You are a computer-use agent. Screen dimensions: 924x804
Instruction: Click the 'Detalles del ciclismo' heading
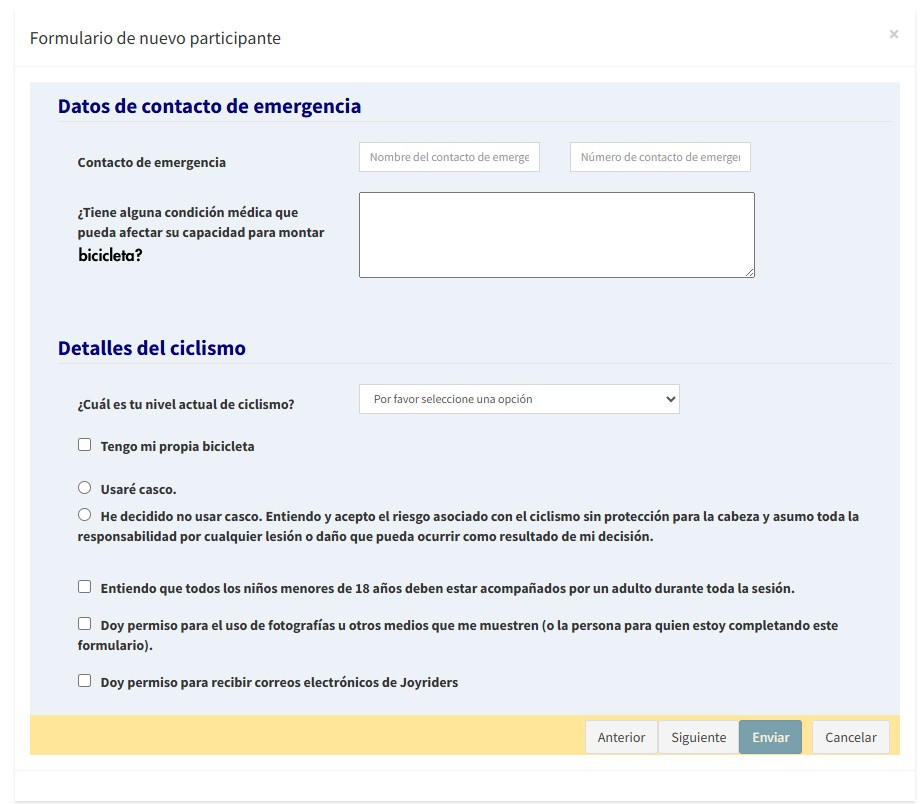(x=151, y=348)
